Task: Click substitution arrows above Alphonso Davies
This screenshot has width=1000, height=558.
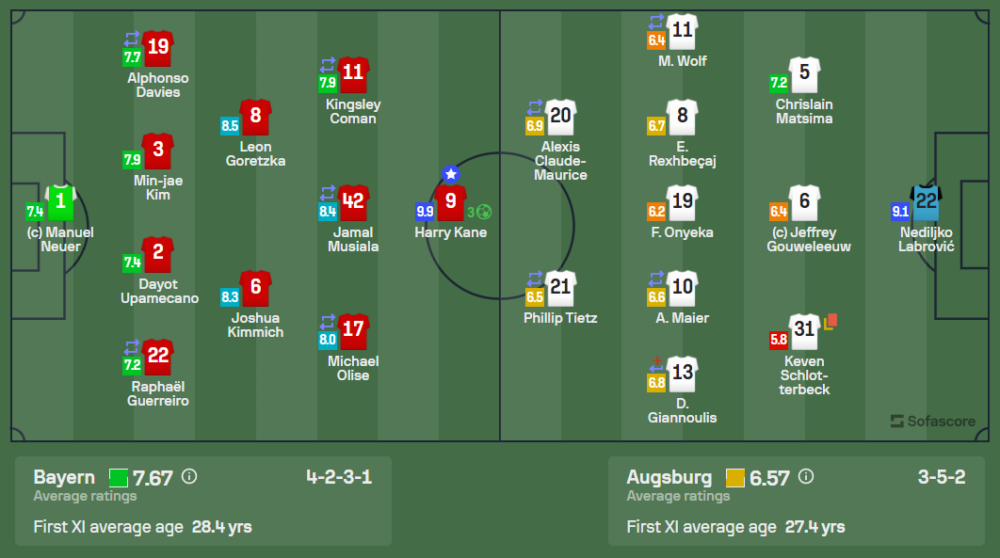Action: (133, 38)
